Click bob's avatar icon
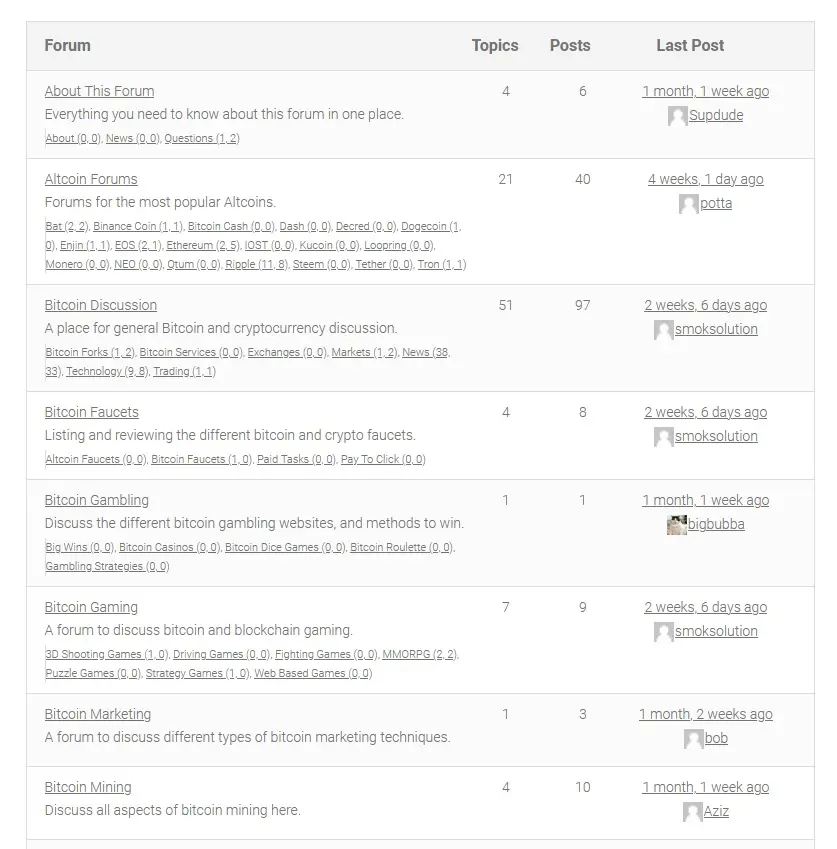Viewport: 837px width, 849px height. [694, 739]
